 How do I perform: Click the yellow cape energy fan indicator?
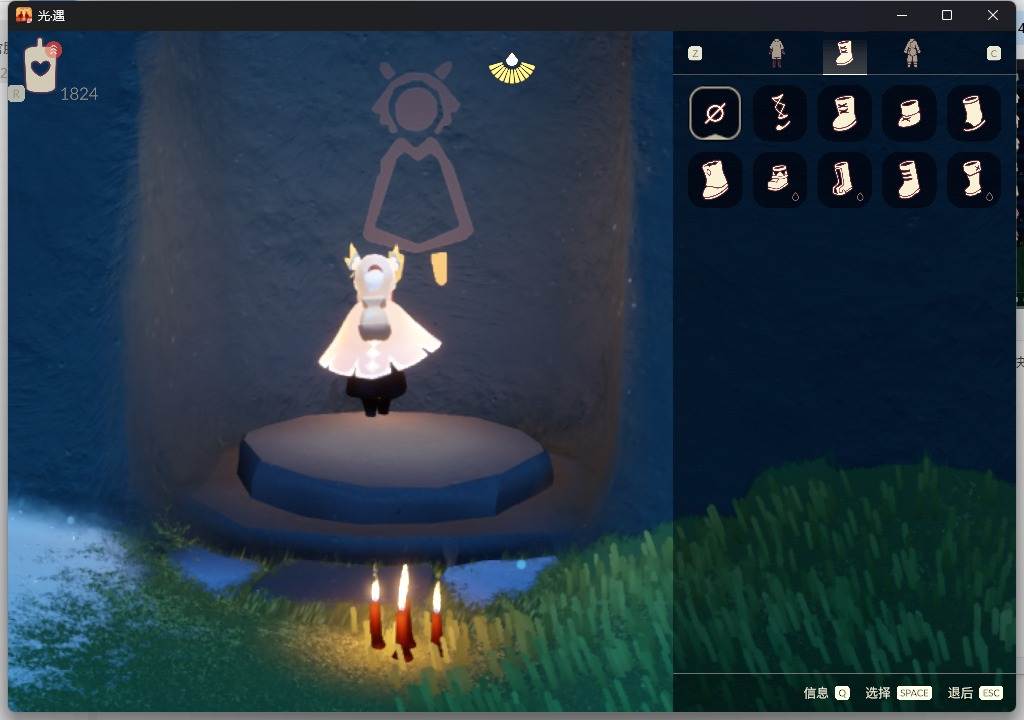click(x=512, y=69)
